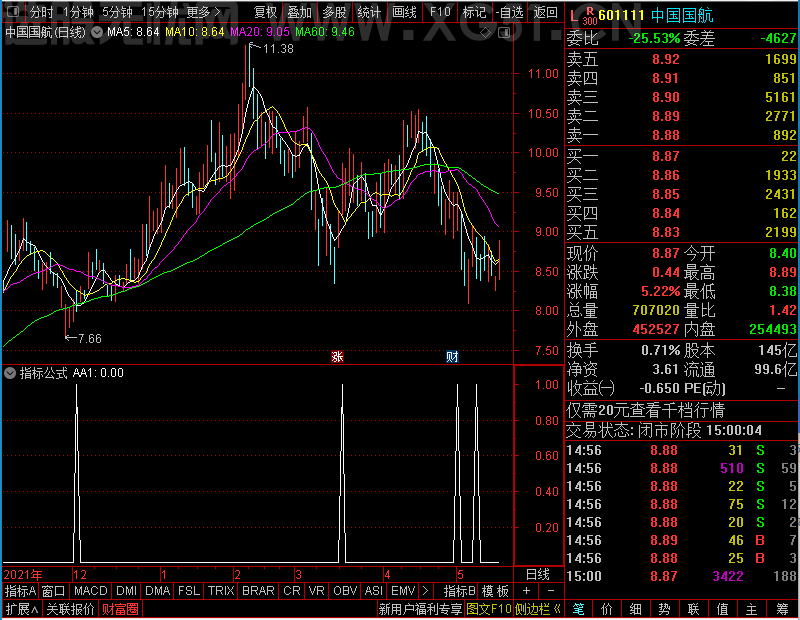Viewport: 800px width, 620px height.
Task: Click the 中国国航 stock name in quote panel
Action: pos(682,15)
